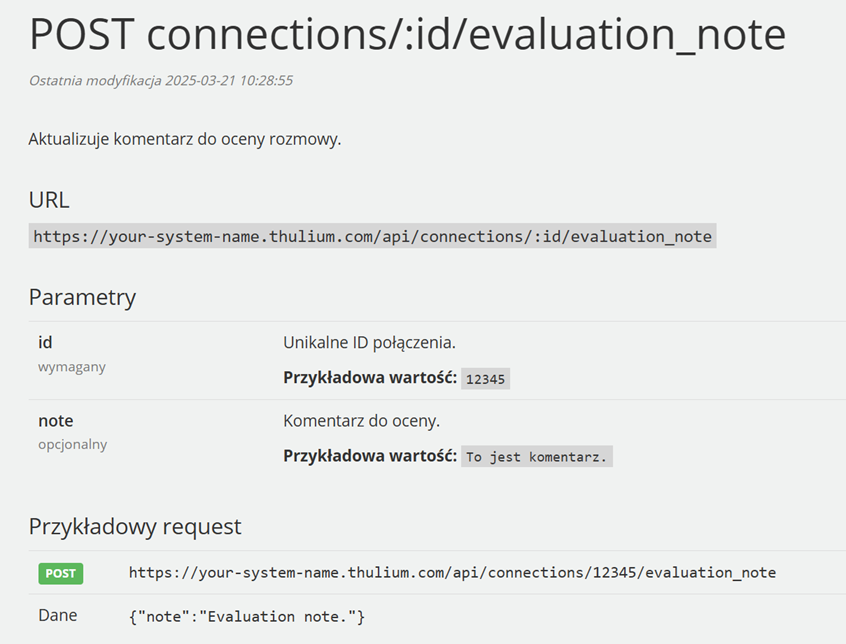Image resolution: width=846 pixels, height=644 pixels.
Task: Click the JSON body with Evaluation note
Action: (247, 616)
